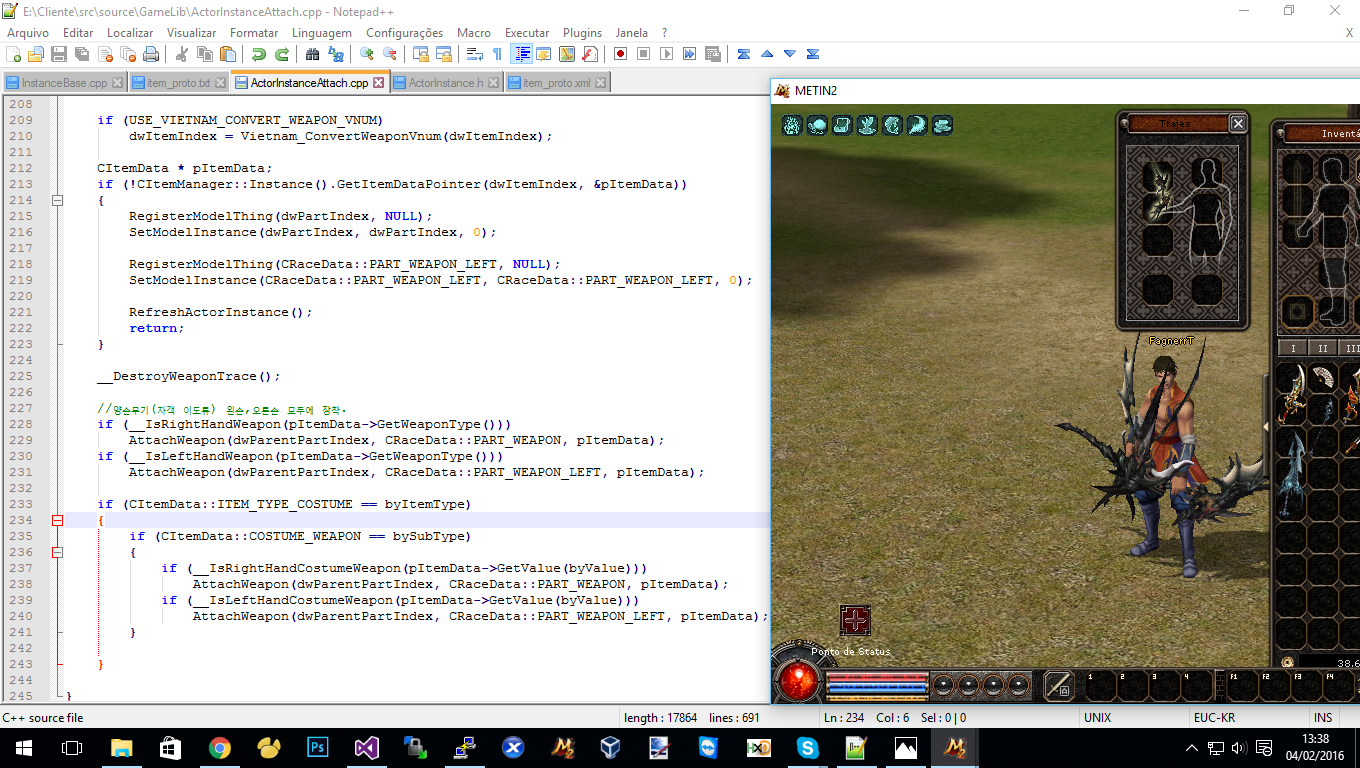
Task: Select inventory page I in Metin2
Action: pos(1294,348)
